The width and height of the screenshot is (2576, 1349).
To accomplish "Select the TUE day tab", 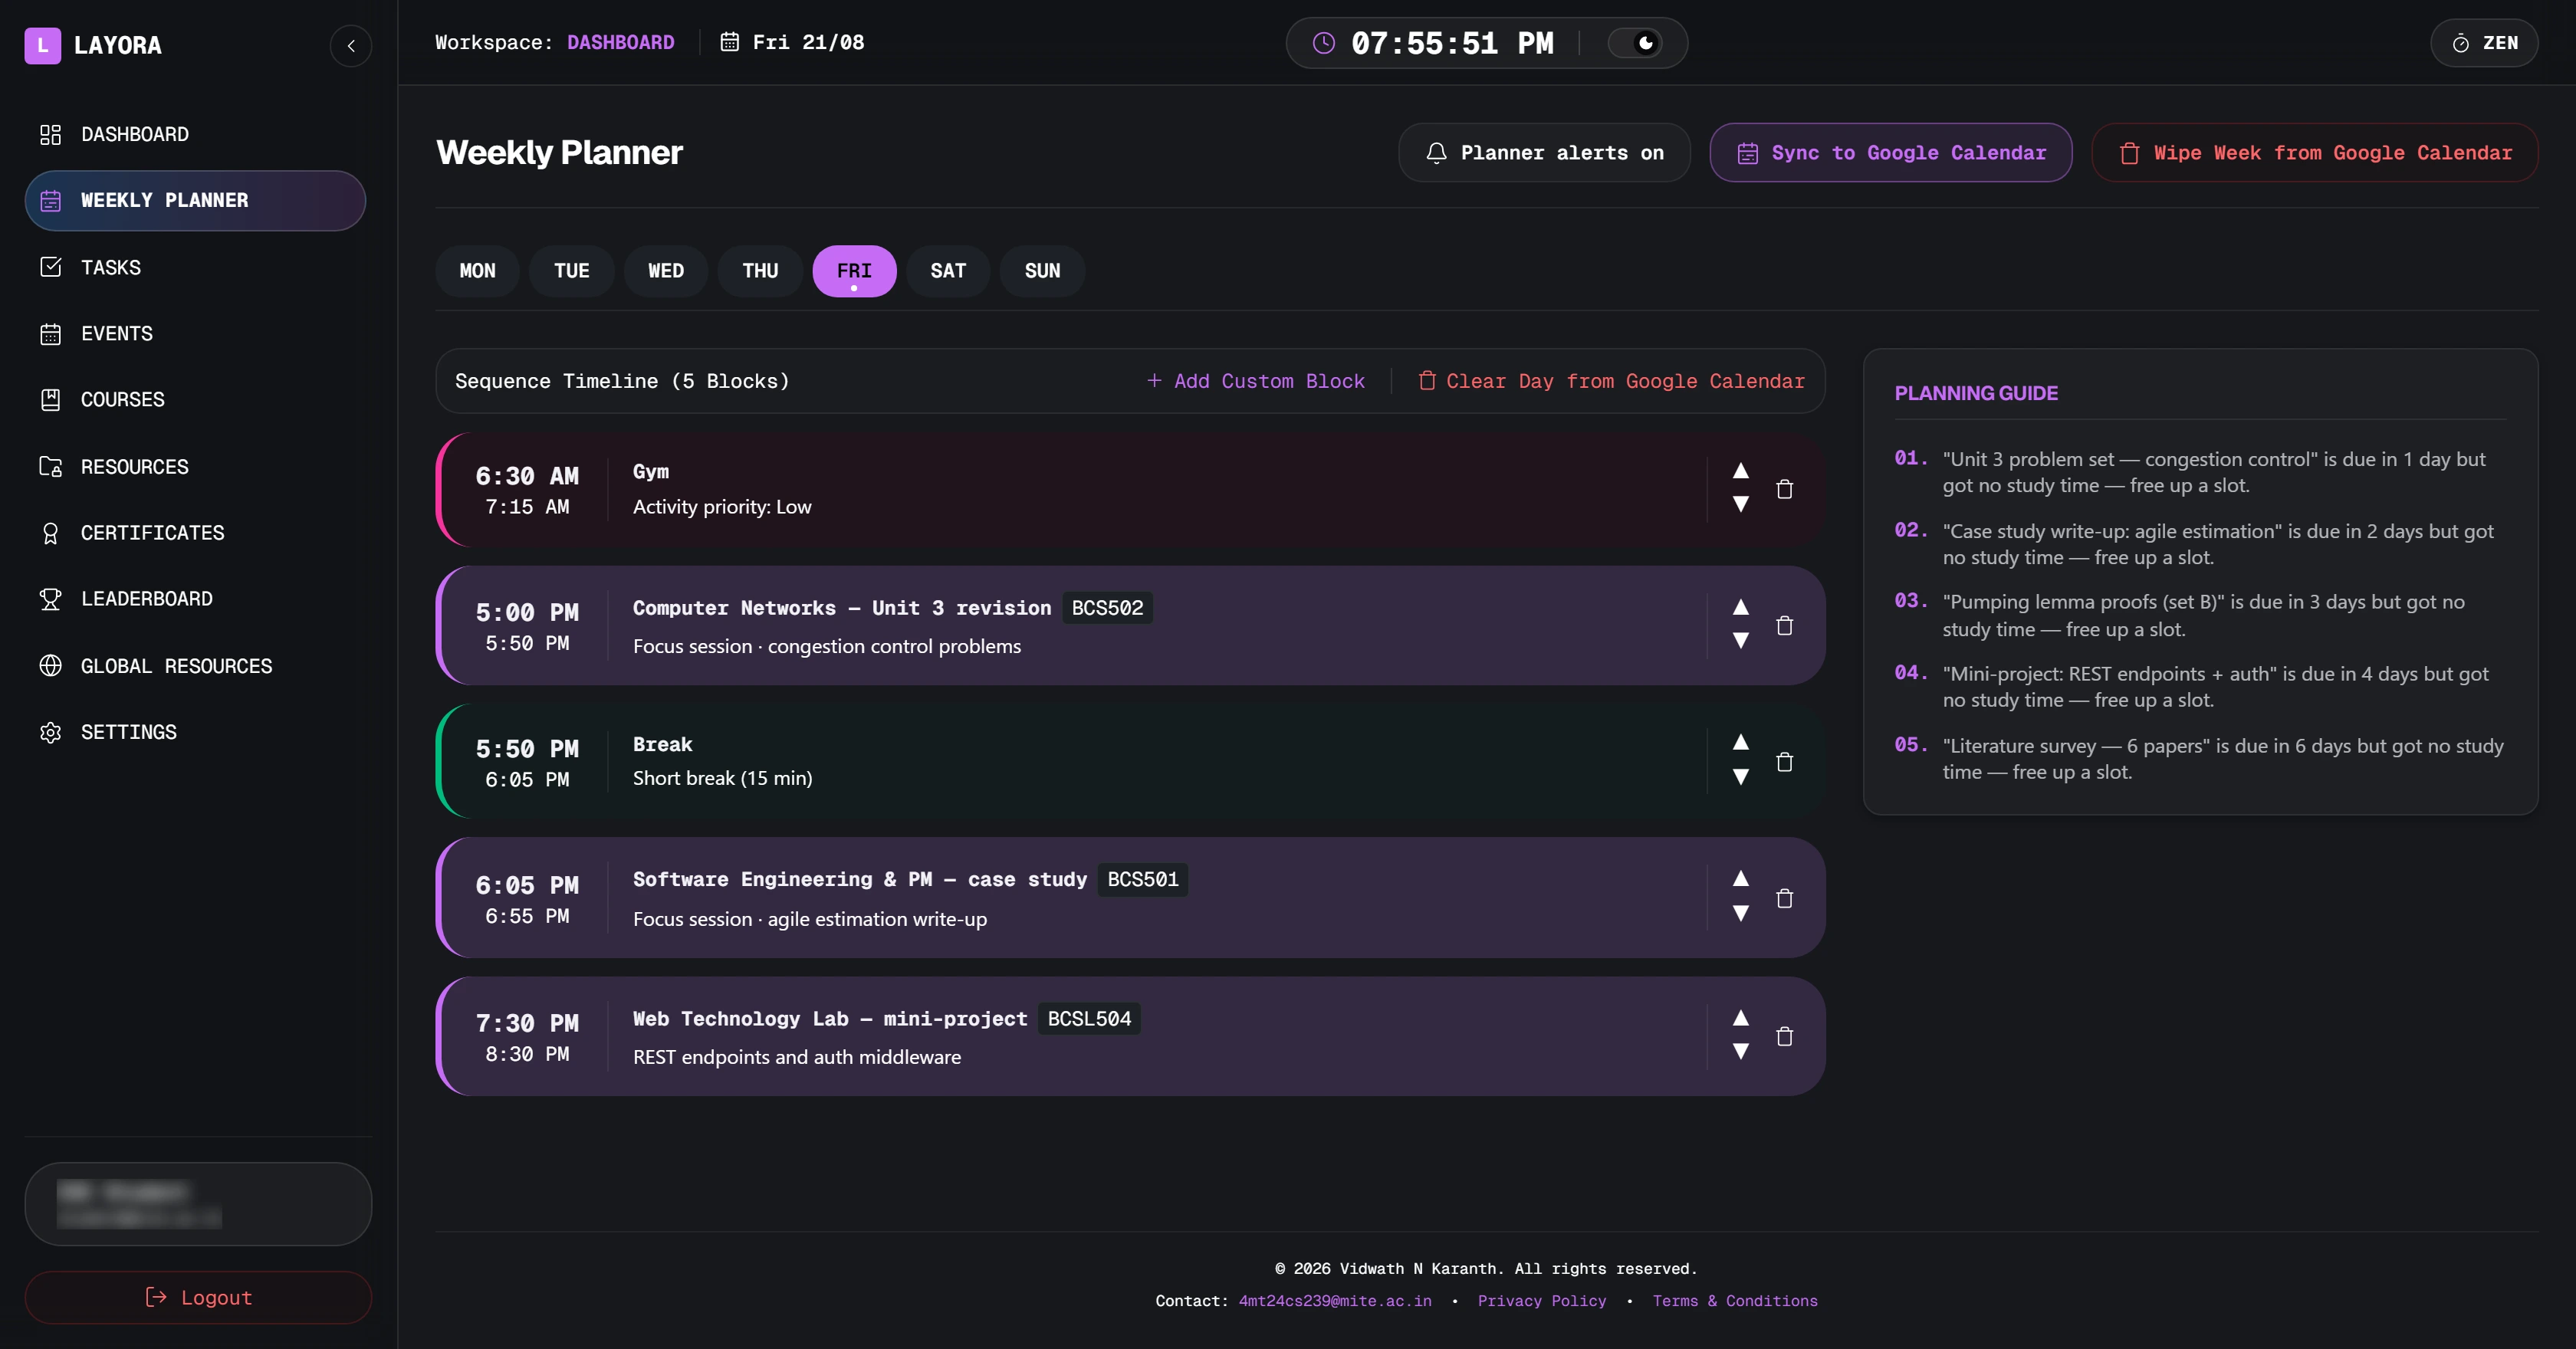I will (x=571, y=271).
